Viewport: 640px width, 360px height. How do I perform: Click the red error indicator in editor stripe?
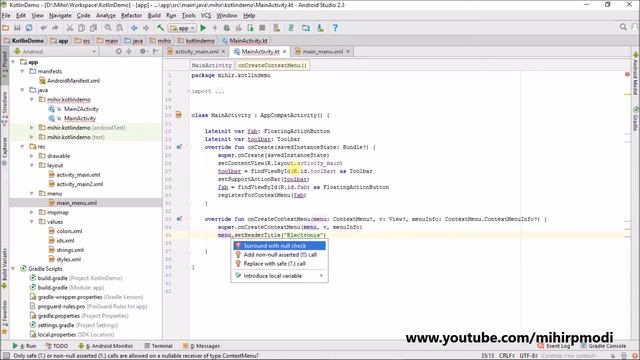pyautogui.click(x=627, y=75)
